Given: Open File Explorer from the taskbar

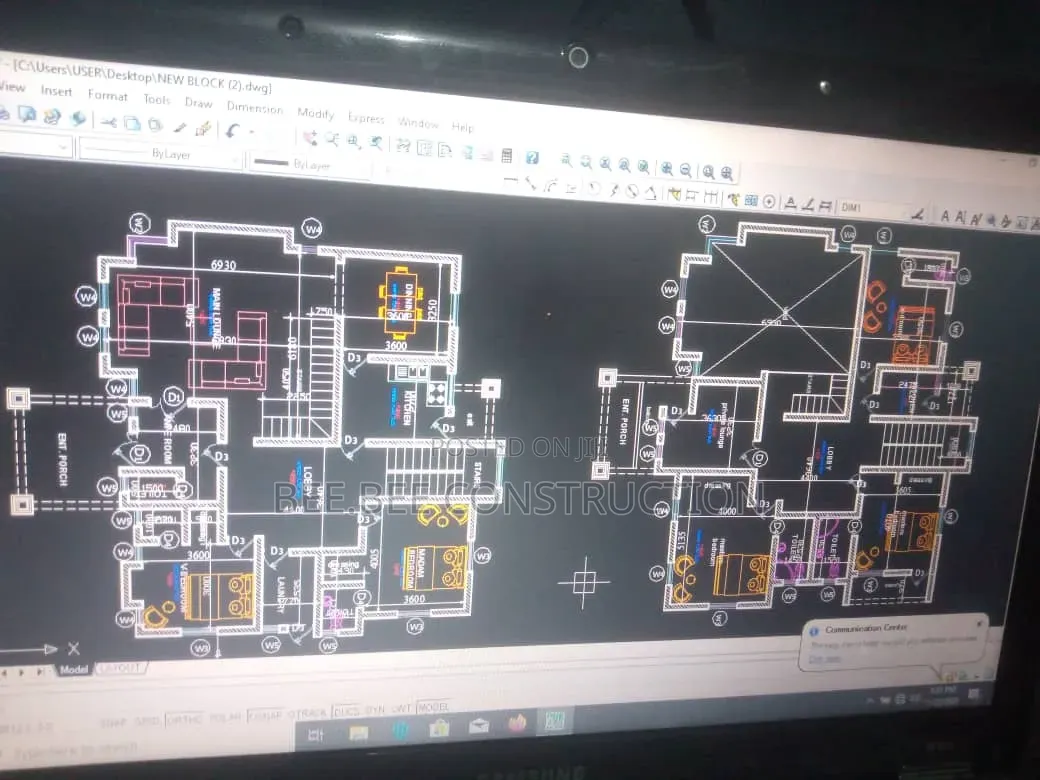Looking at the screenshot, I should pyautogui.click(x=358, y=733).
